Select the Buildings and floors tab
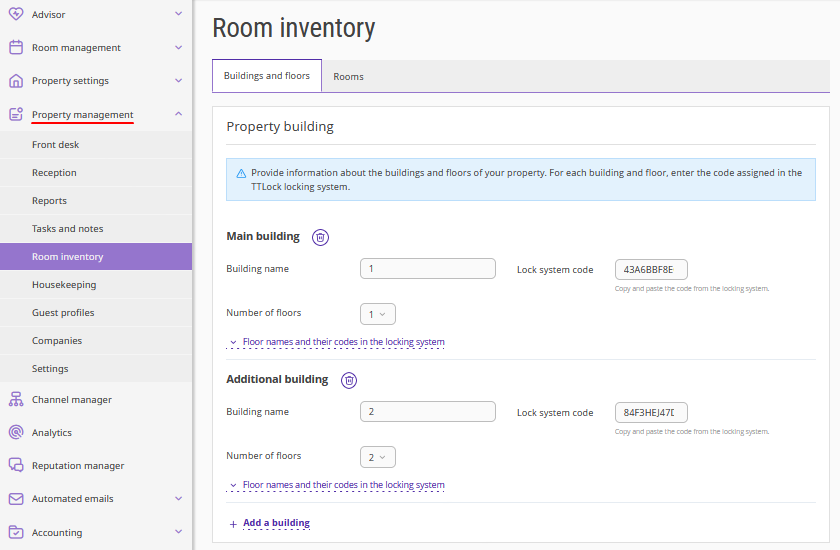 click(267, 76)
